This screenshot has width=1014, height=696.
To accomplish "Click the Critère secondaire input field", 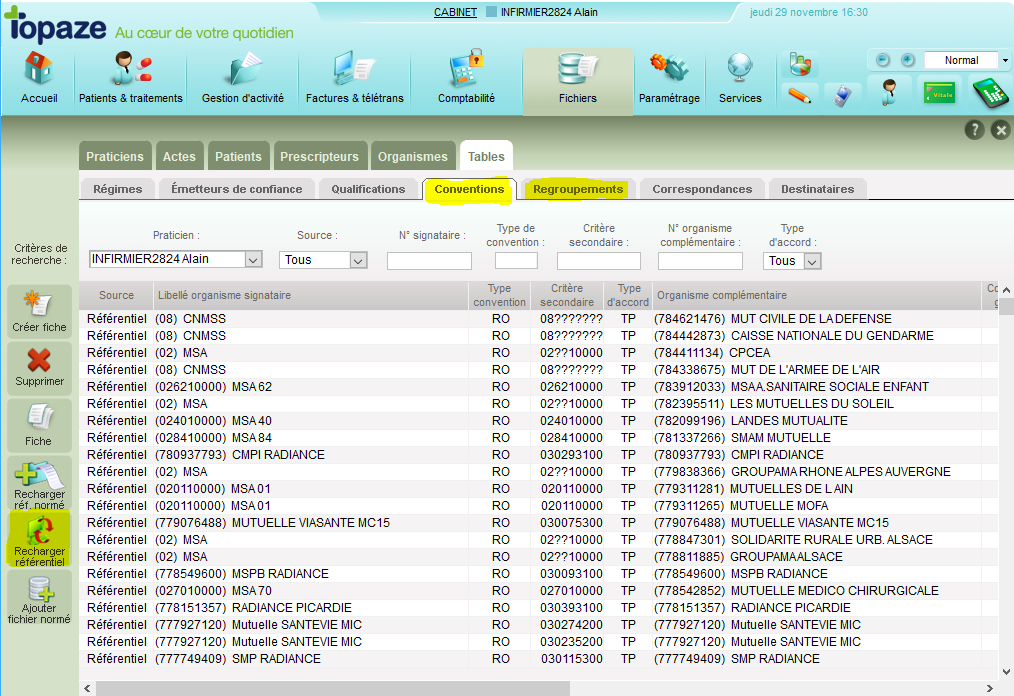I will point(599,261).
